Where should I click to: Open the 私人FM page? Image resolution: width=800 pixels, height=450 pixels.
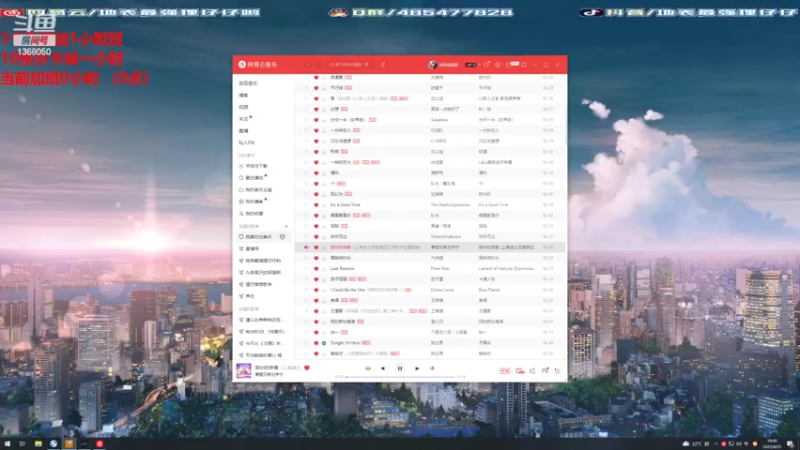click(246, 143)
